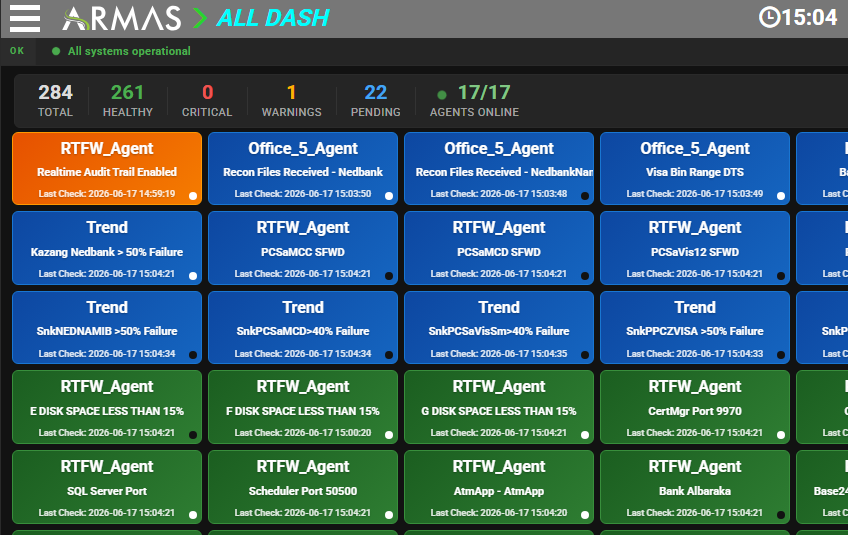Open Recon Files Received - NedbankNam card
Viewport: 848px width, 535px height.
[499, 168]
